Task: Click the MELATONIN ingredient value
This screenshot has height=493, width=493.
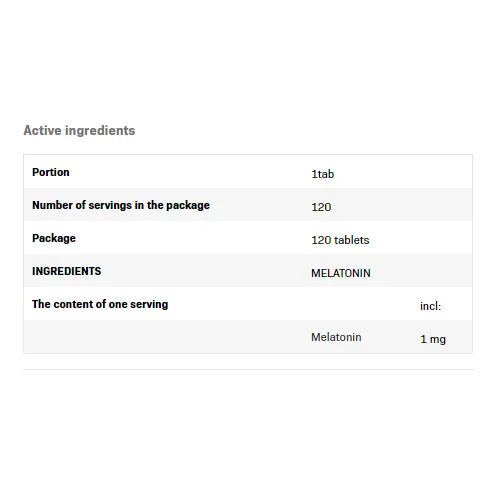Action: click(x=341, y=273)
